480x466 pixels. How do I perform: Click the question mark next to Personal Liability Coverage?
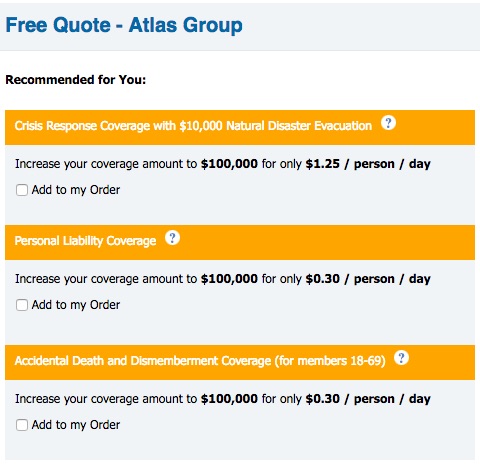[x=172, y=238]
